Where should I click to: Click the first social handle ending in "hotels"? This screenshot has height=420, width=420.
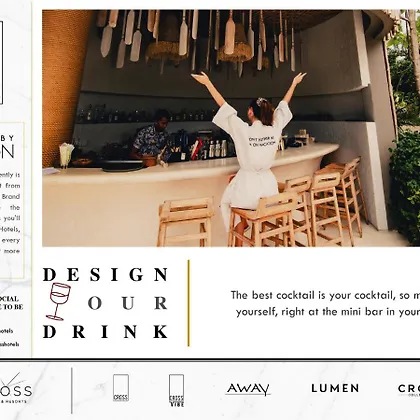[x=7, y=331]
